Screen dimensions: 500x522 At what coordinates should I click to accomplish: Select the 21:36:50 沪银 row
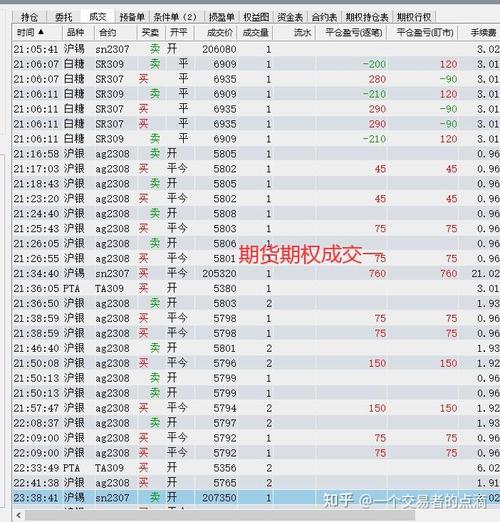coord(256,303)
